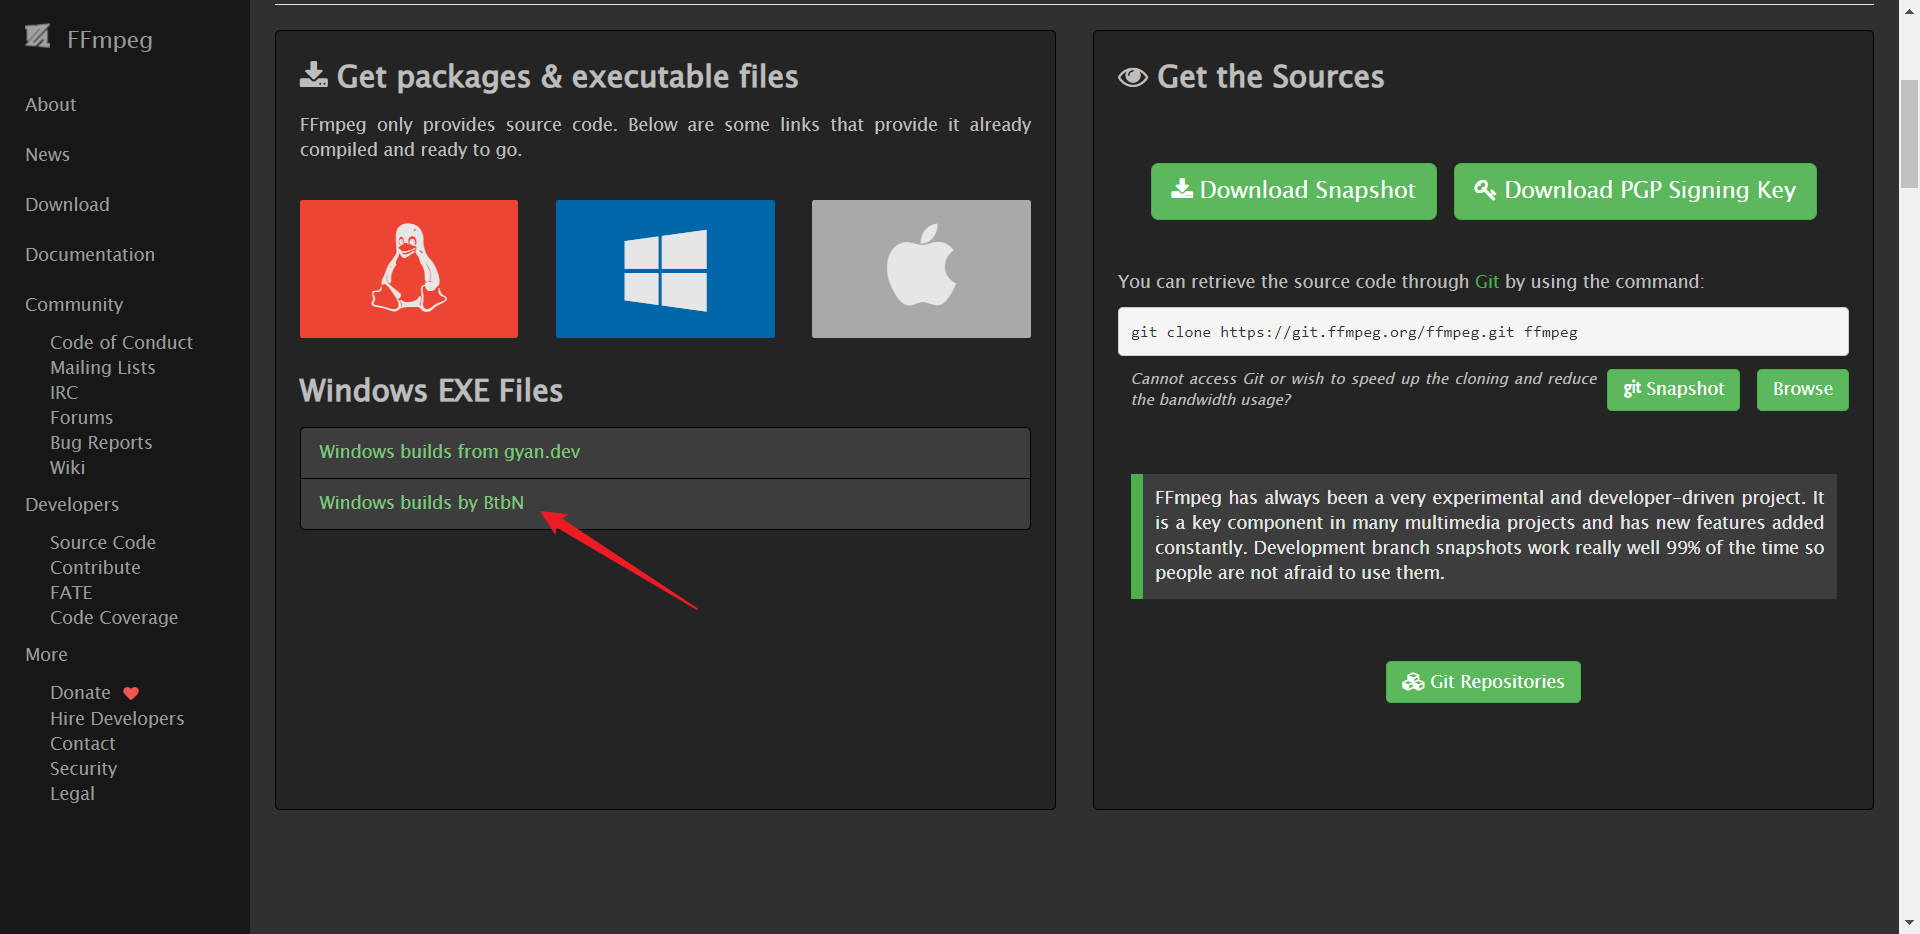Open Developers in the sidebar
The width and height of the screenshot is (1920, 934).
[x=72, y=505]
